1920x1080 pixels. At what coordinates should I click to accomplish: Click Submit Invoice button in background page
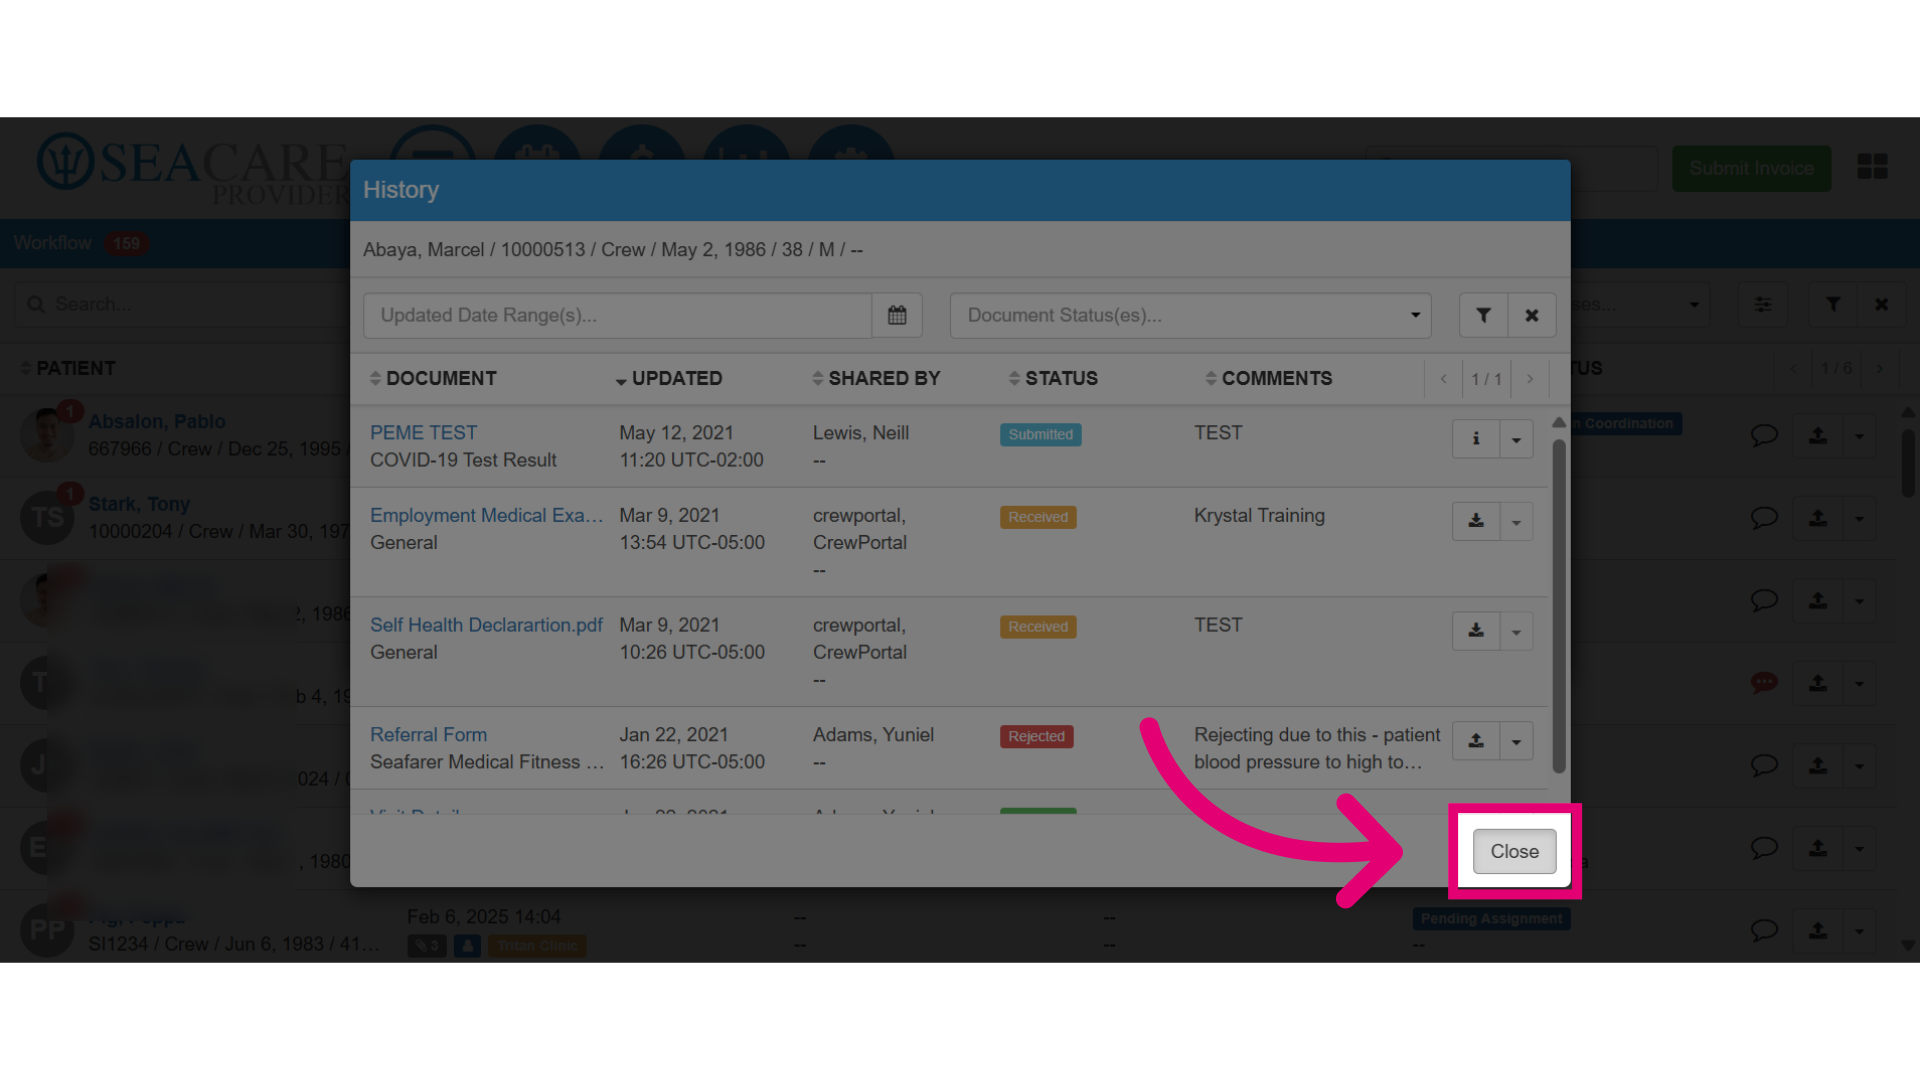1751,168
